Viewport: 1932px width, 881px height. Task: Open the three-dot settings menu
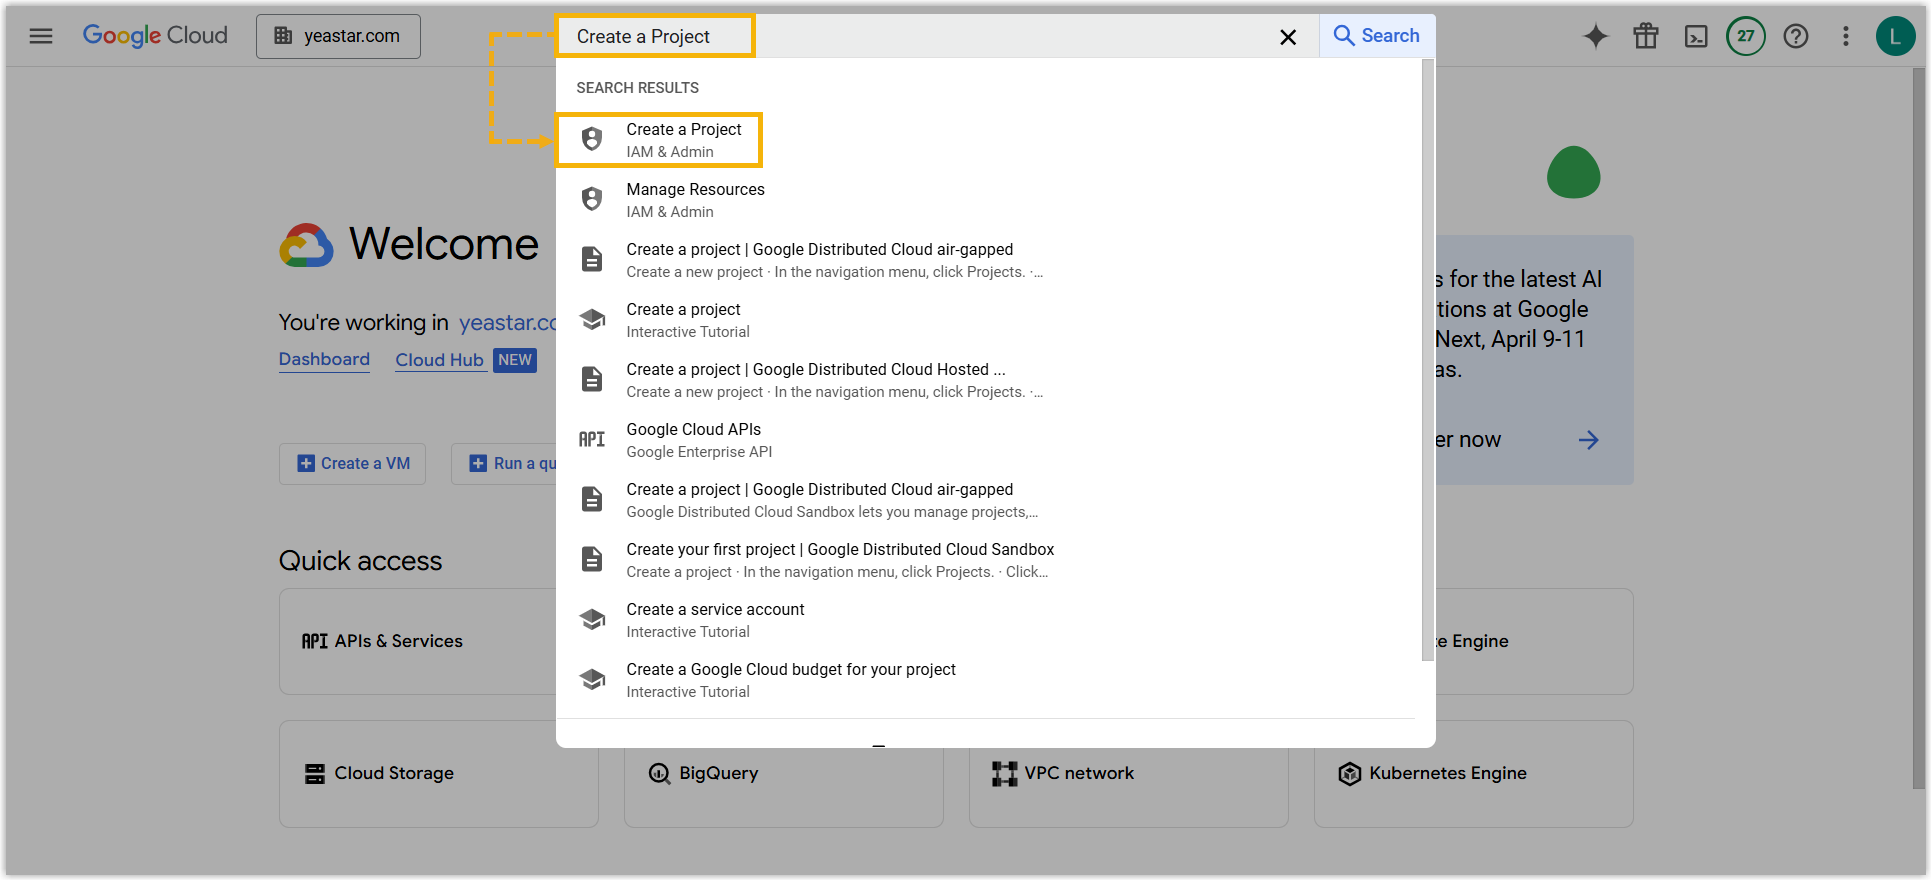coord(1846,37)
